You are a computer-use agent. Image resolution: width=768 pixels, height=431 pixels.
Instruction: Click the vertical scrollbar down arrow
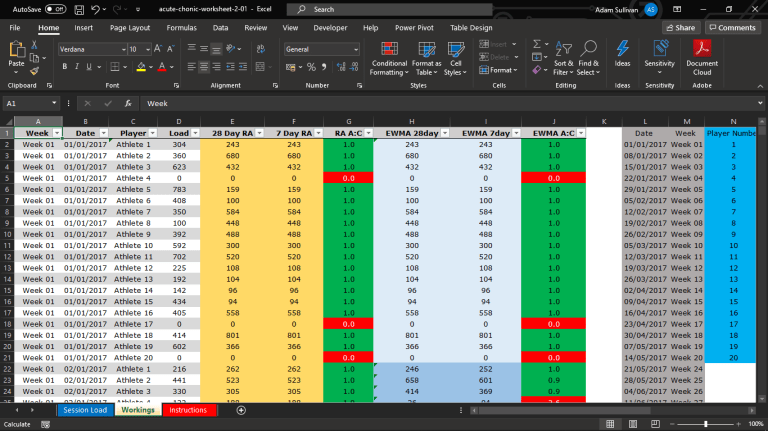(762, 399)
